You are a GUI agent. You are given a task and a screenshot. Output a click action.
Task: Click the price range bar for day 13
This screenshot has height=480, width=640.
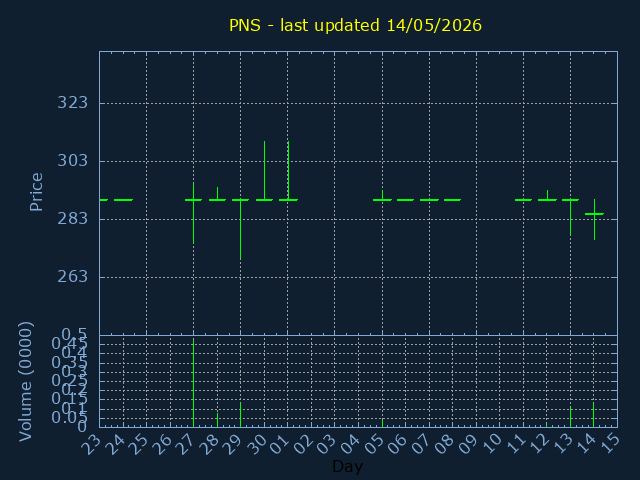[x=570, y=218]
